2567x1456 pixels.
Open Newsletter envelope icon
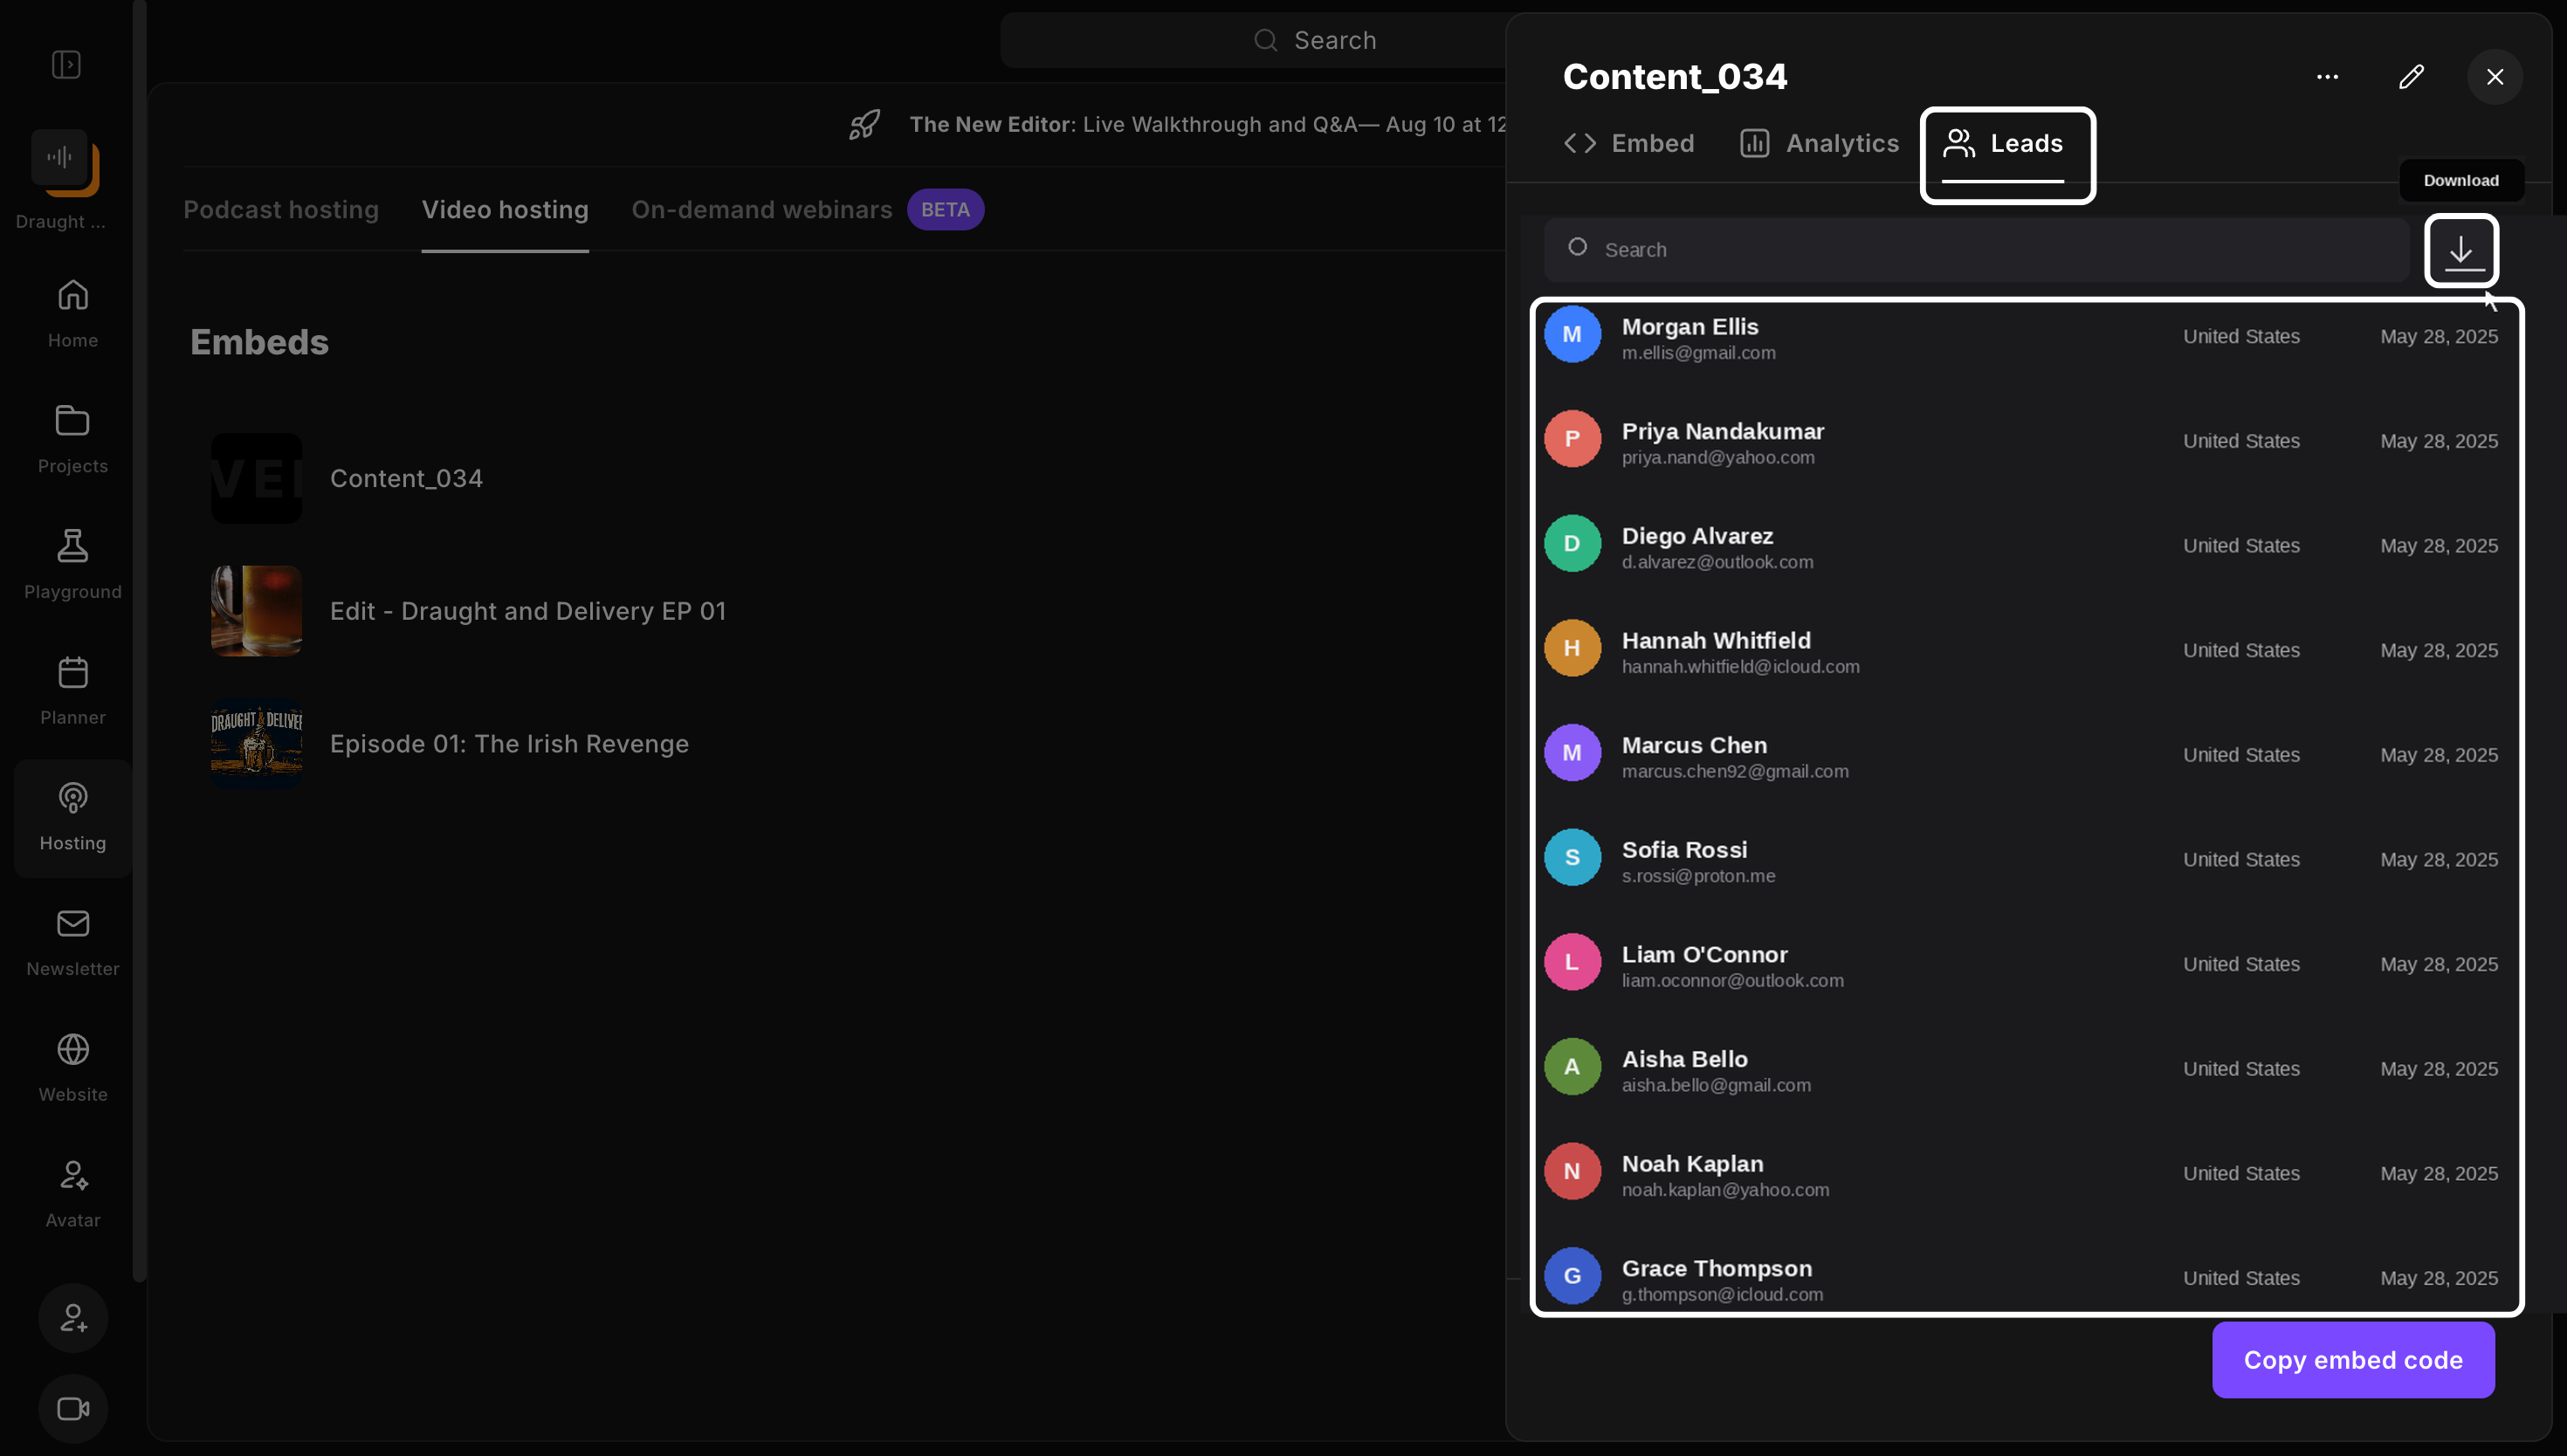pyautogui.click(x=73, y=923)
